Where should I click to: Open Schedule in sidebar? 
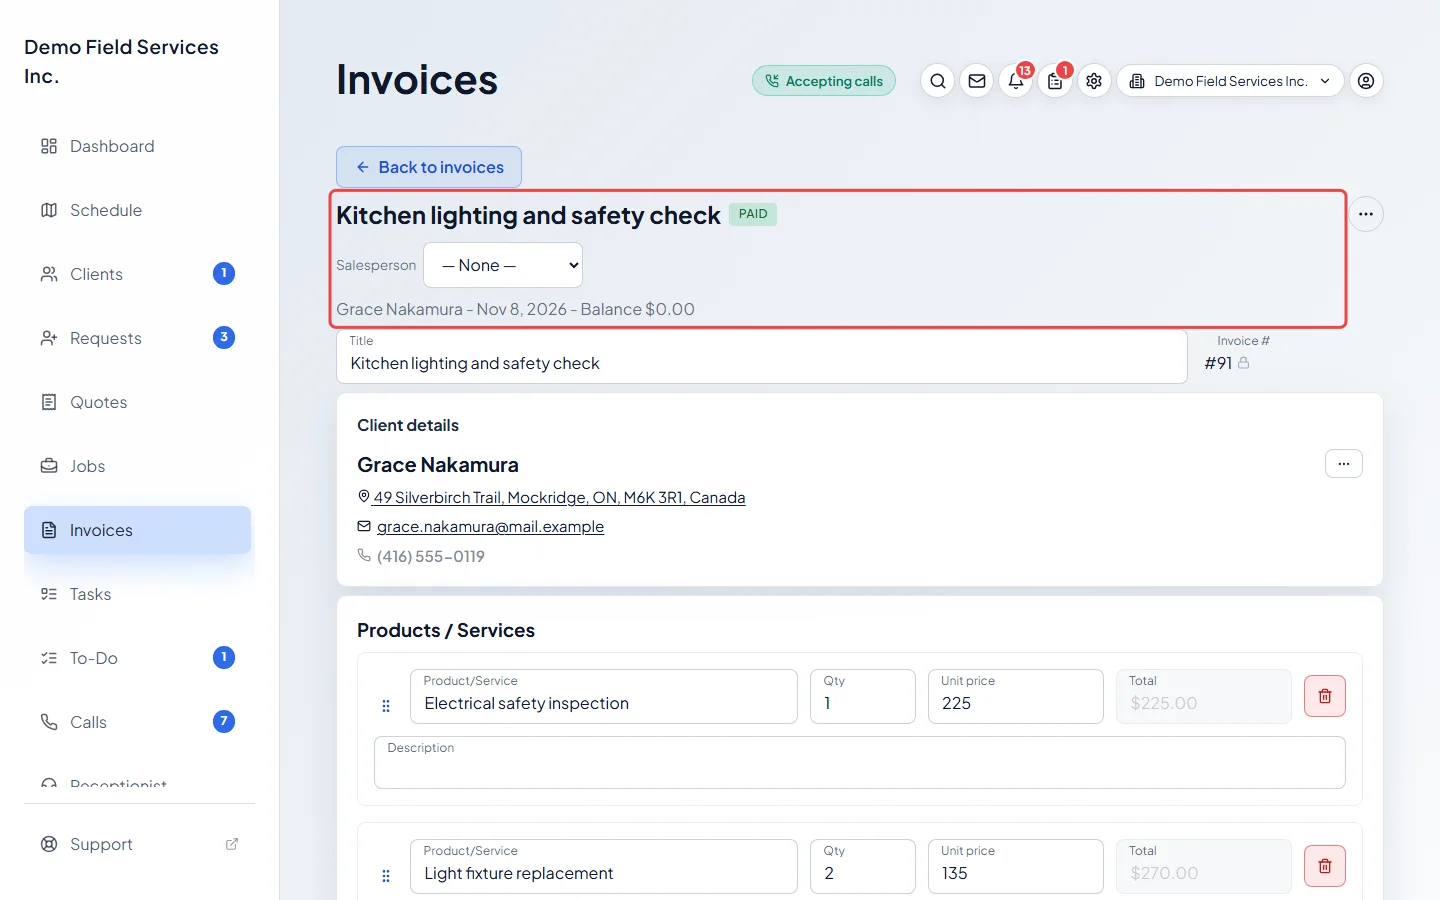(138, 210)
